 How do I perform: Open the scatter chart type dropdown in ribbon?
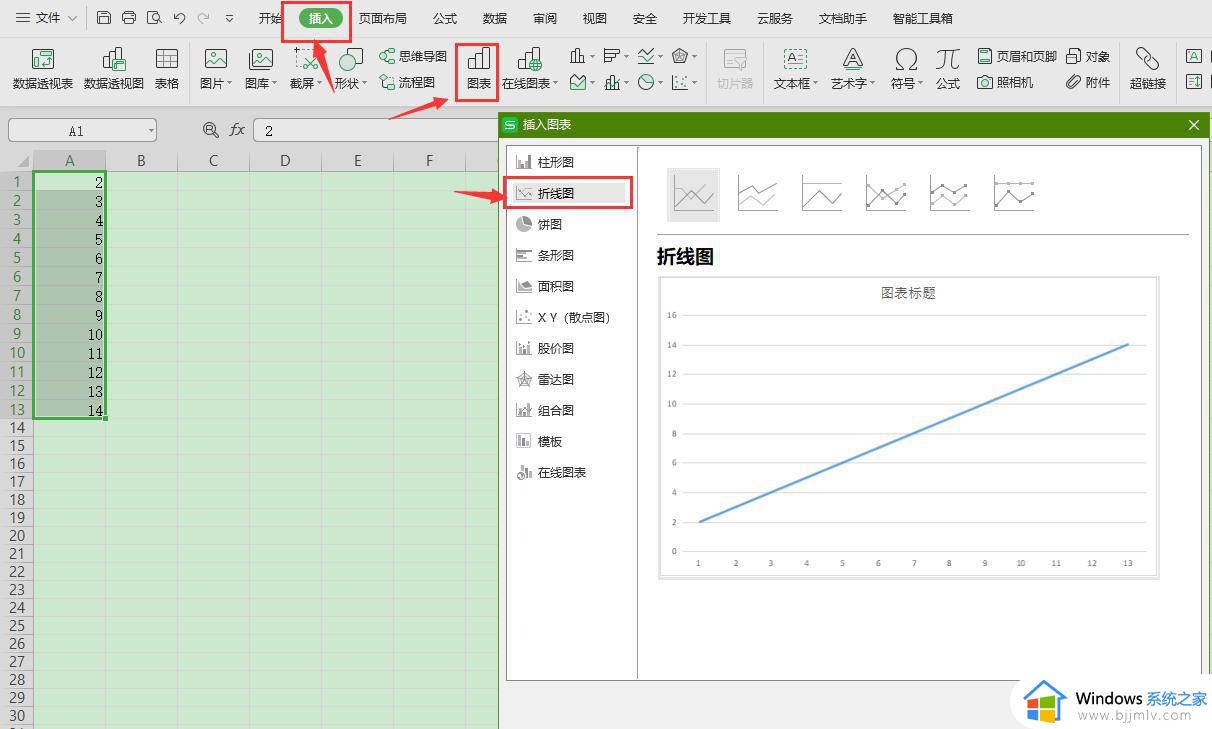685,83
